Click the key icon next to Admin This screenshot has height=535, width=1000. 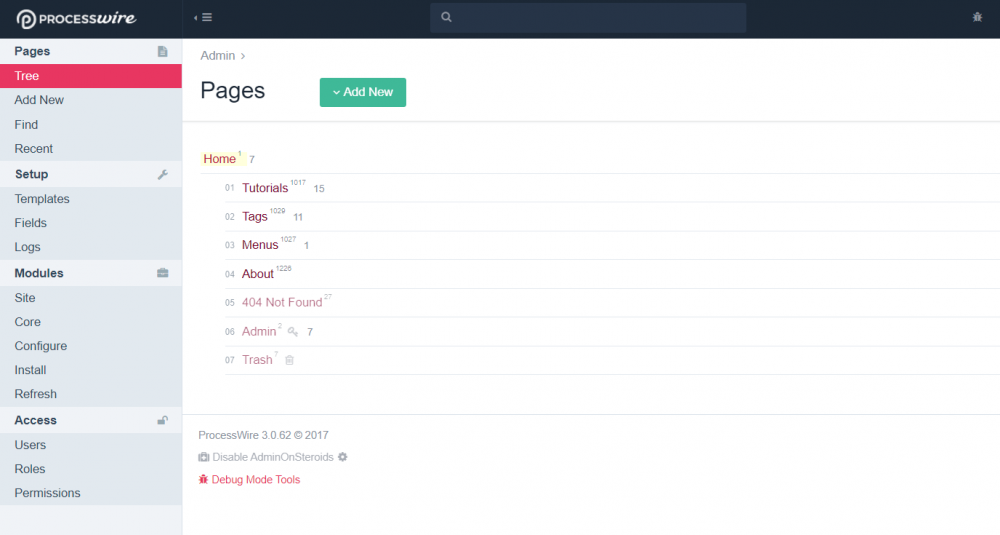point(293,331)
